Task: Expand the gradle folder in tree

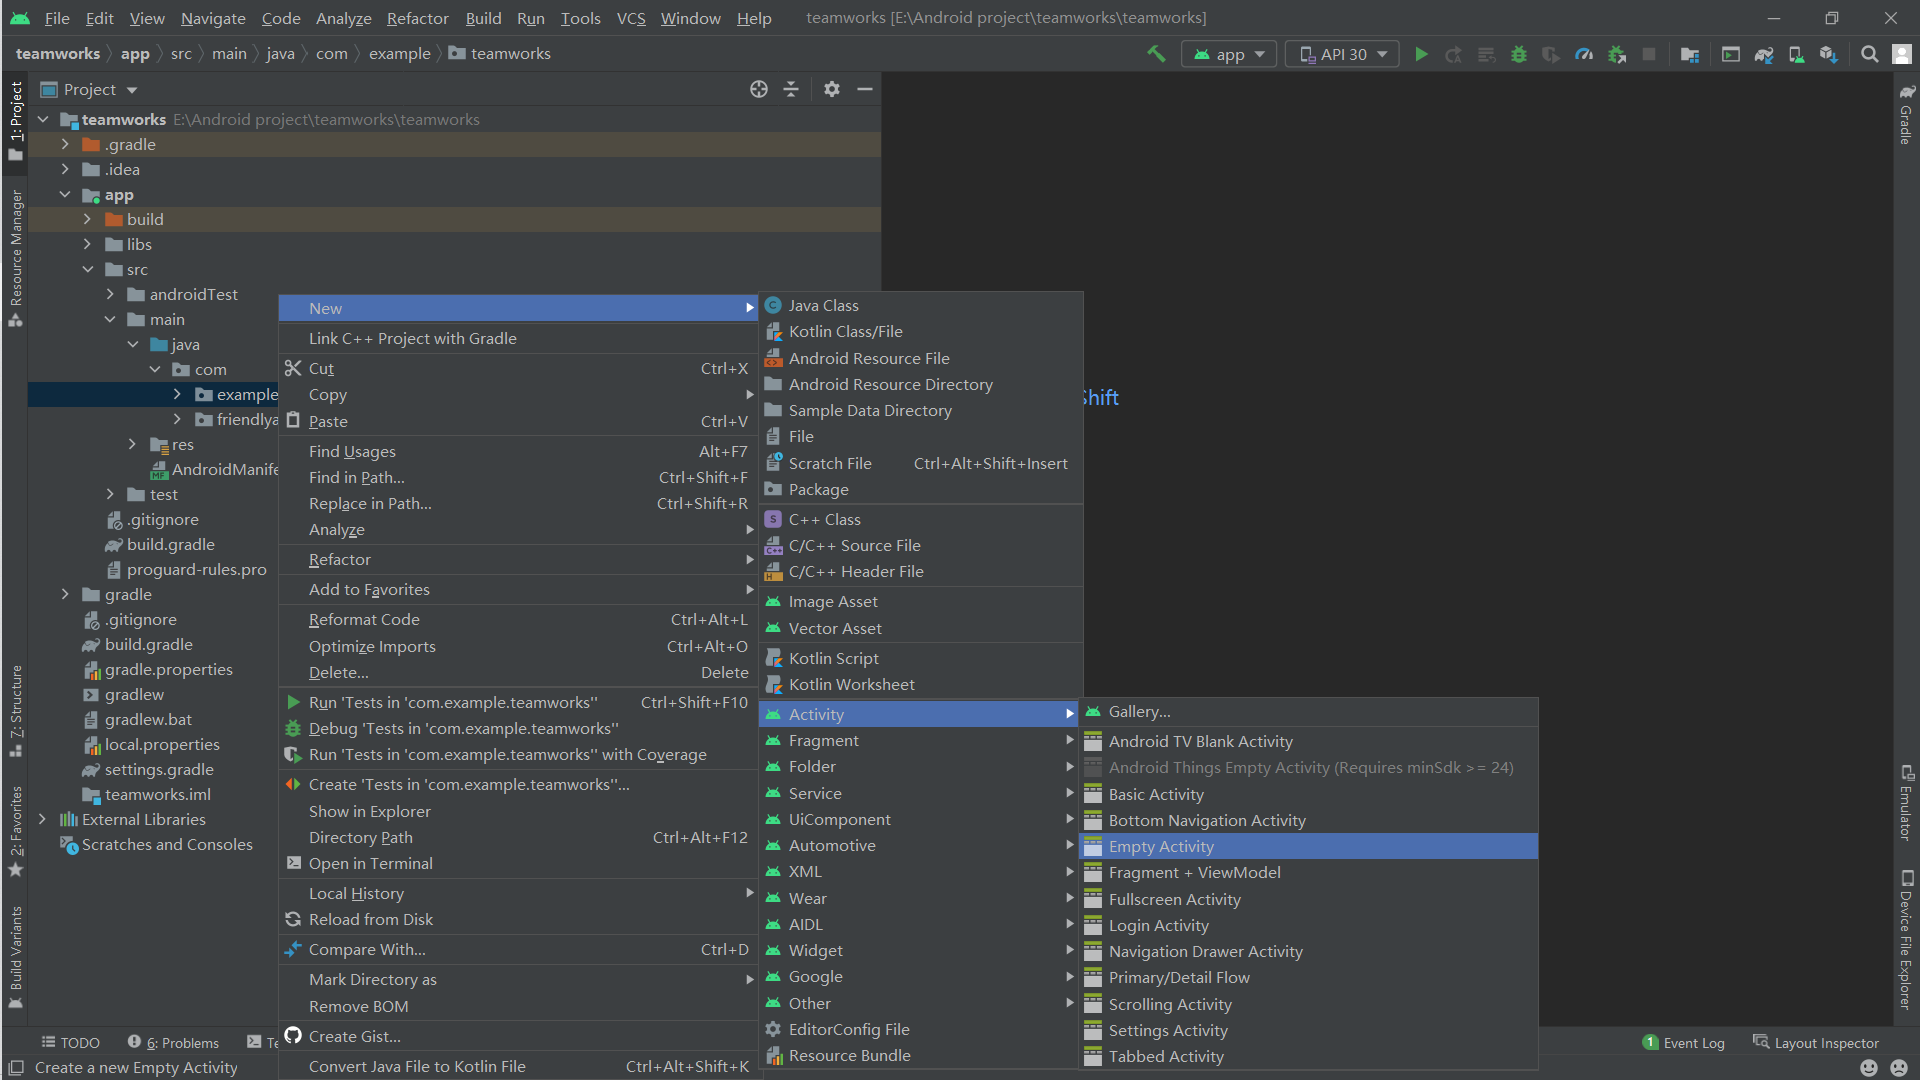Action: pos(65,594)
